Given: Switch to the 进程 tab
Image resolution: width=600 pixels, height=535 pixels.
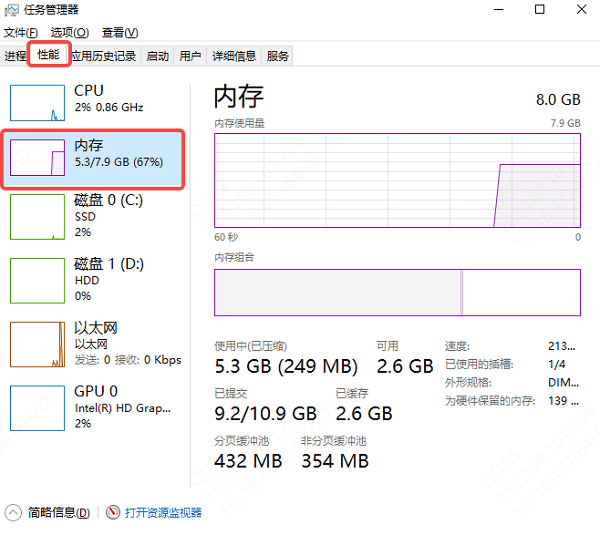Looking at the screenshot, I should pos(16,56).
